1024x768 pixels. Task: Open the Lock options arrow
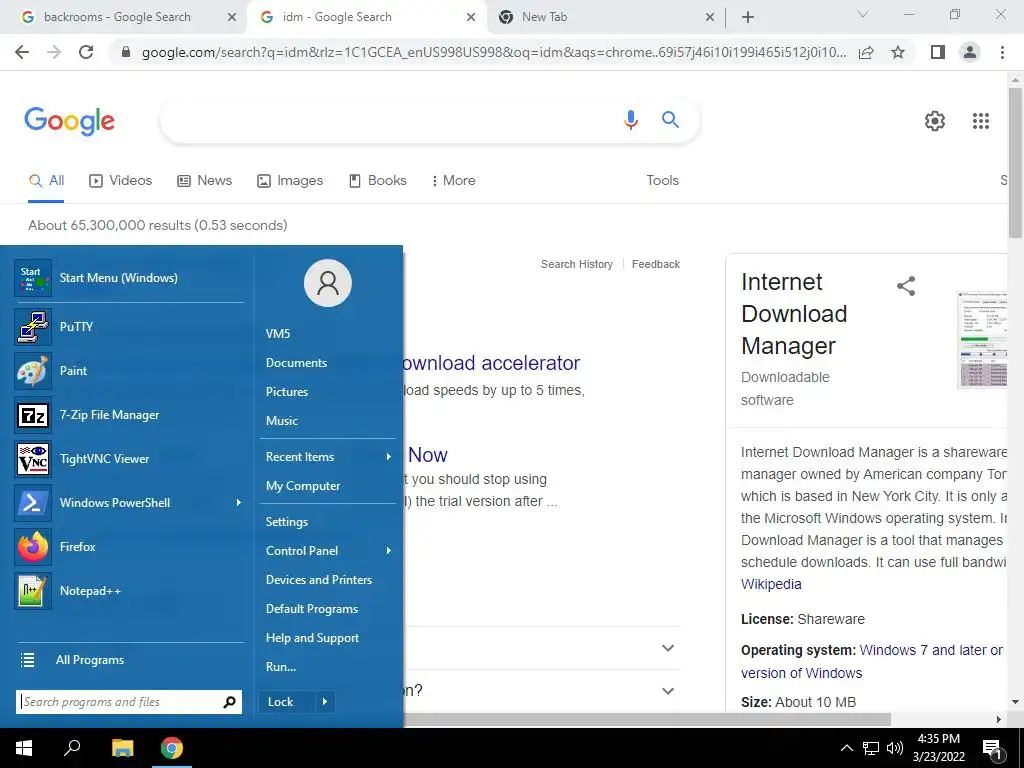(325, 702)
